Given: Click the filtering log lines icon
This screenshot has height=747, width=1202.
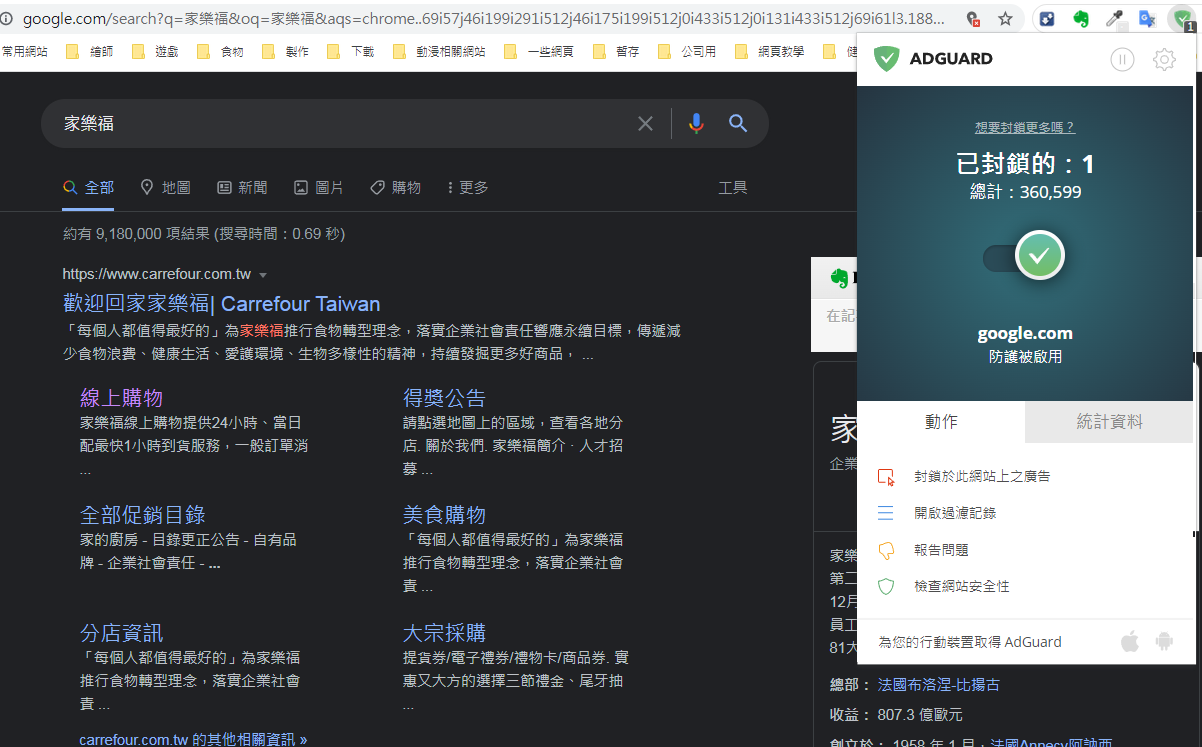Looking at the screenshot, I should tap(885, 513).
